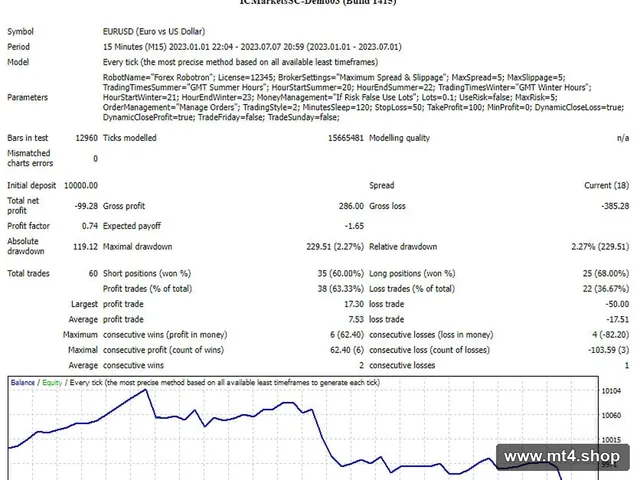Click the 'Expected payoff' label
The image size is (640, 480).
pyautogui.click(x=132, y=226)
